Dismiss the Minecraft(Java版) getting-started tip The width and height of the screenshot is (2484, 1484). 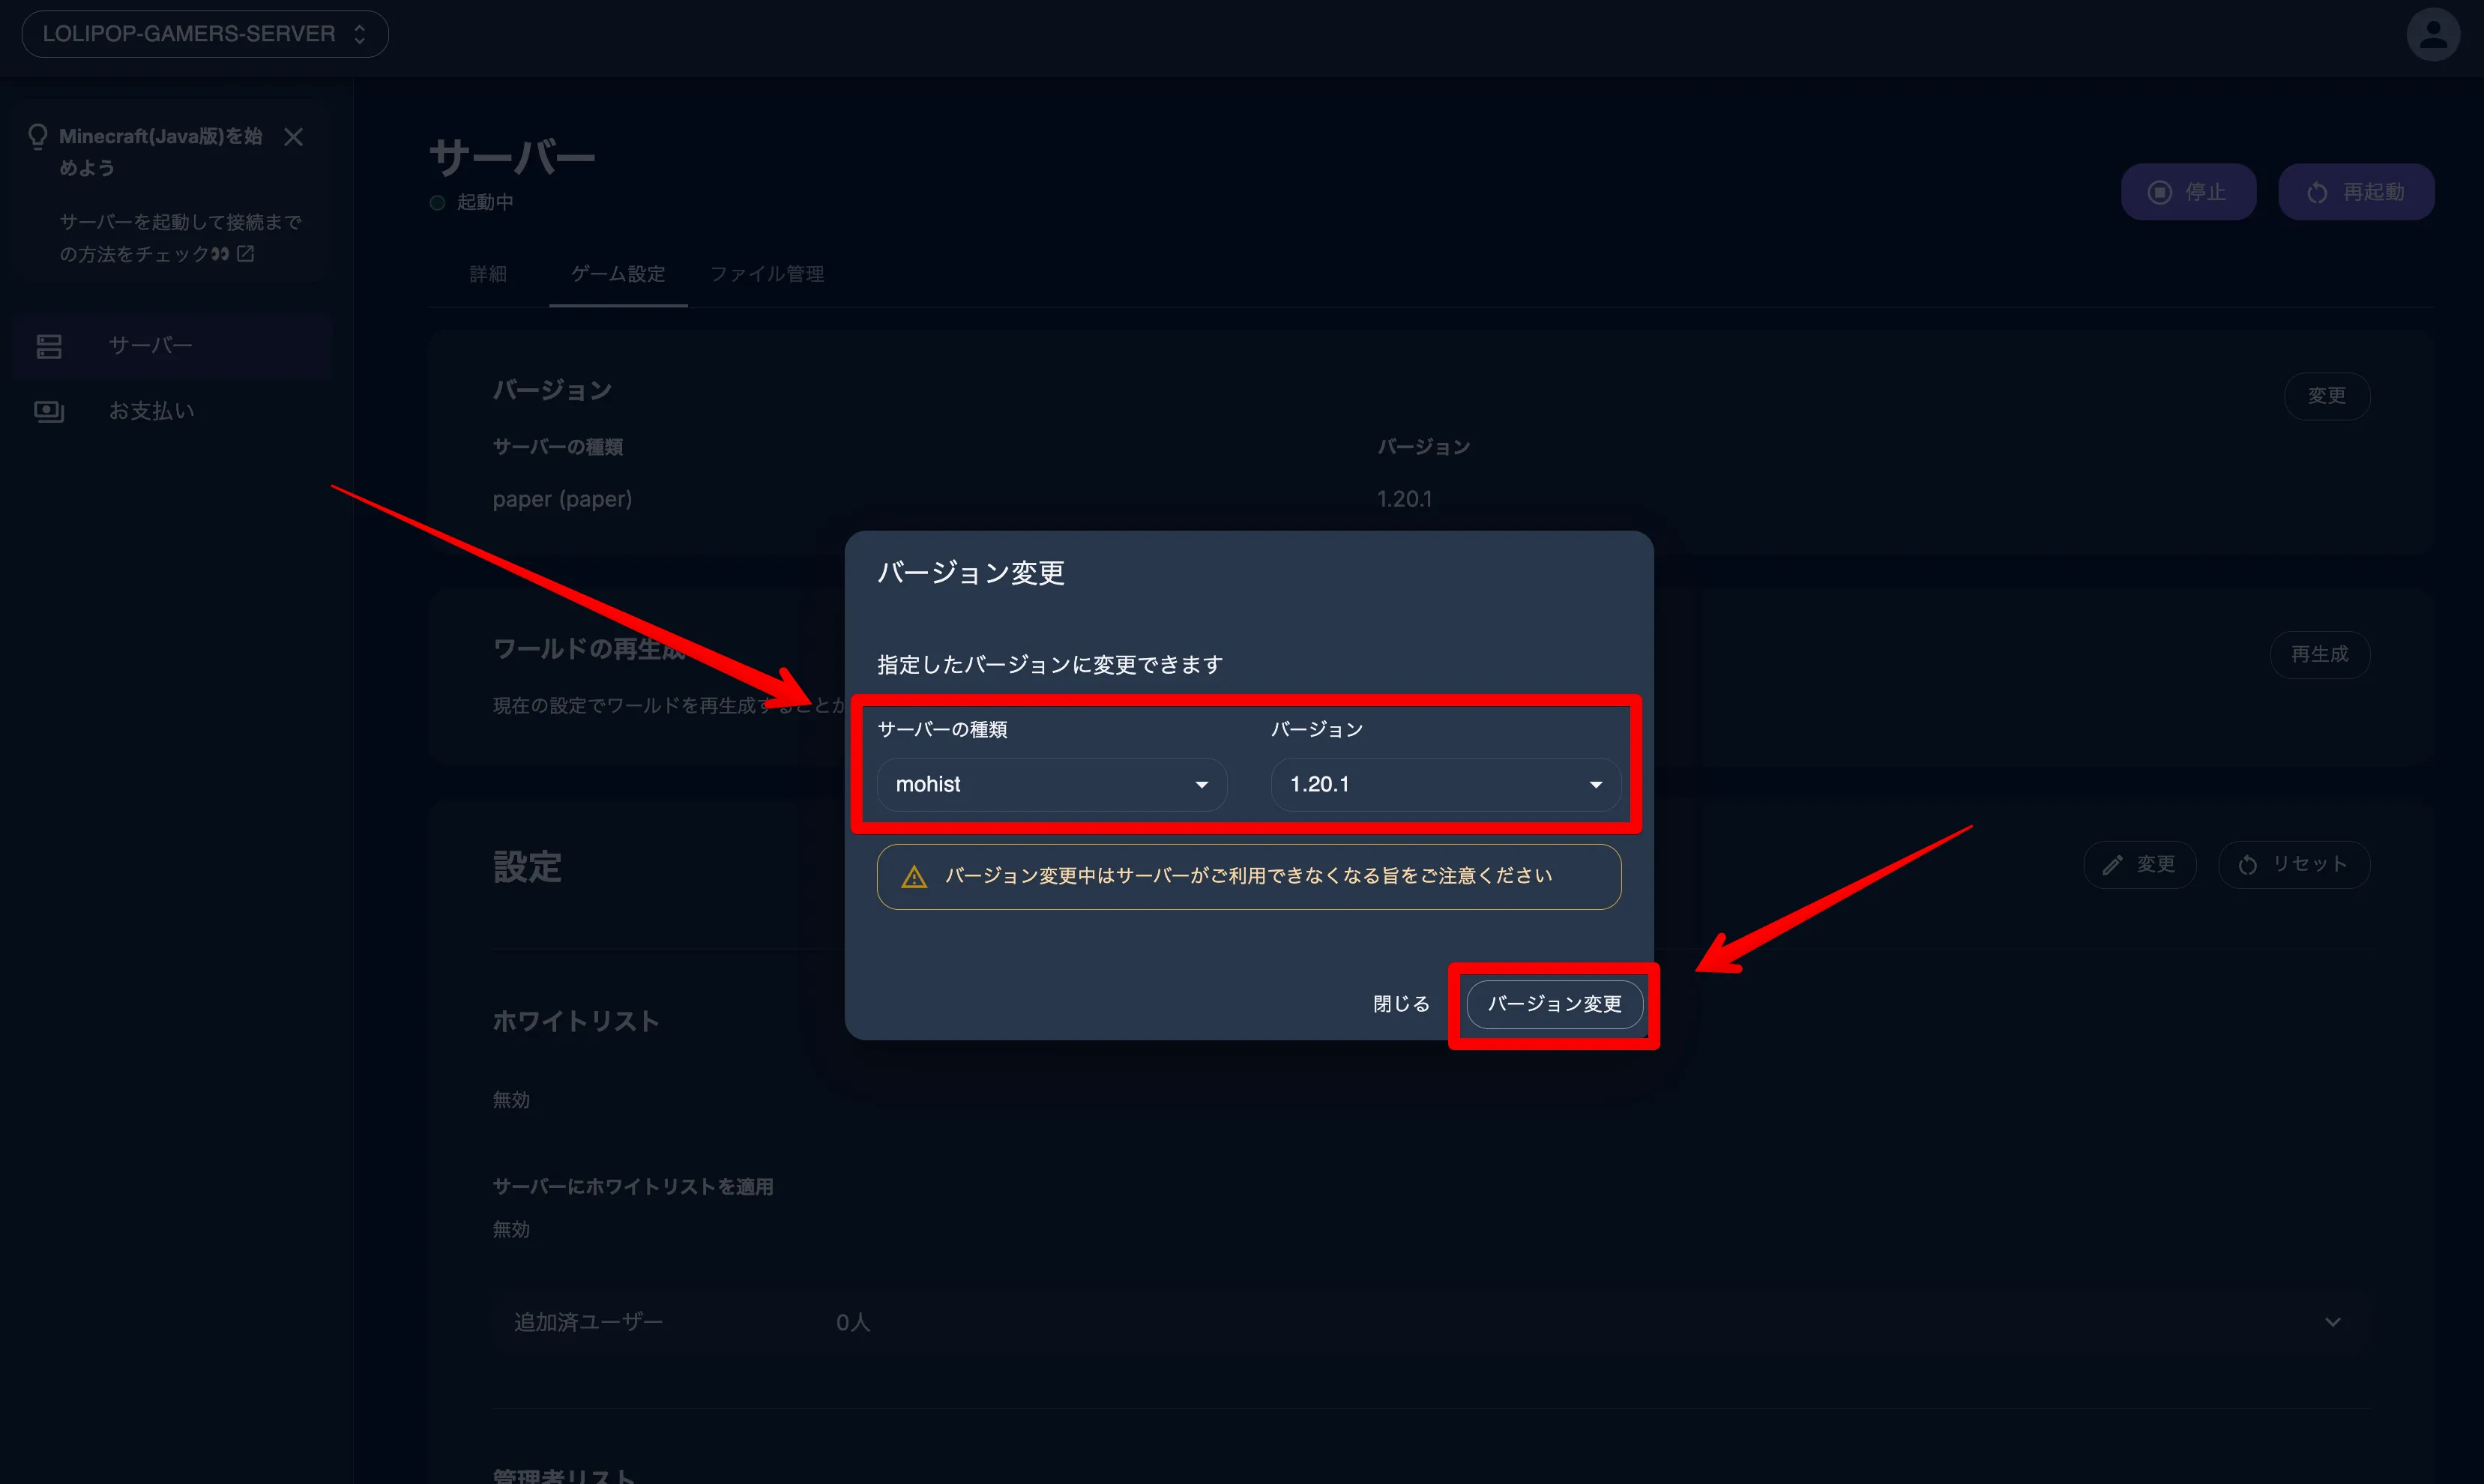point(293,137)
